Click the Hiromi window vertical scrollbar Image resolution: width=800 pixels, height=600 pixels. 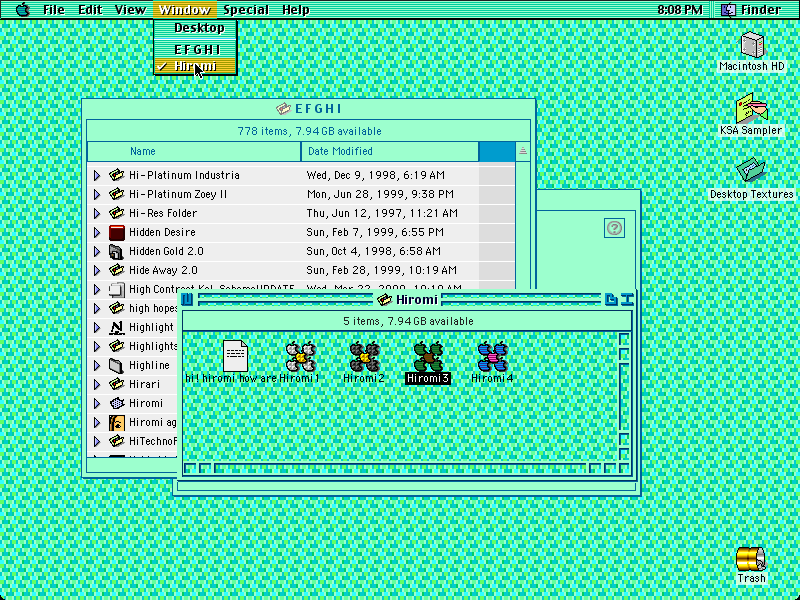tap(624, 397)
